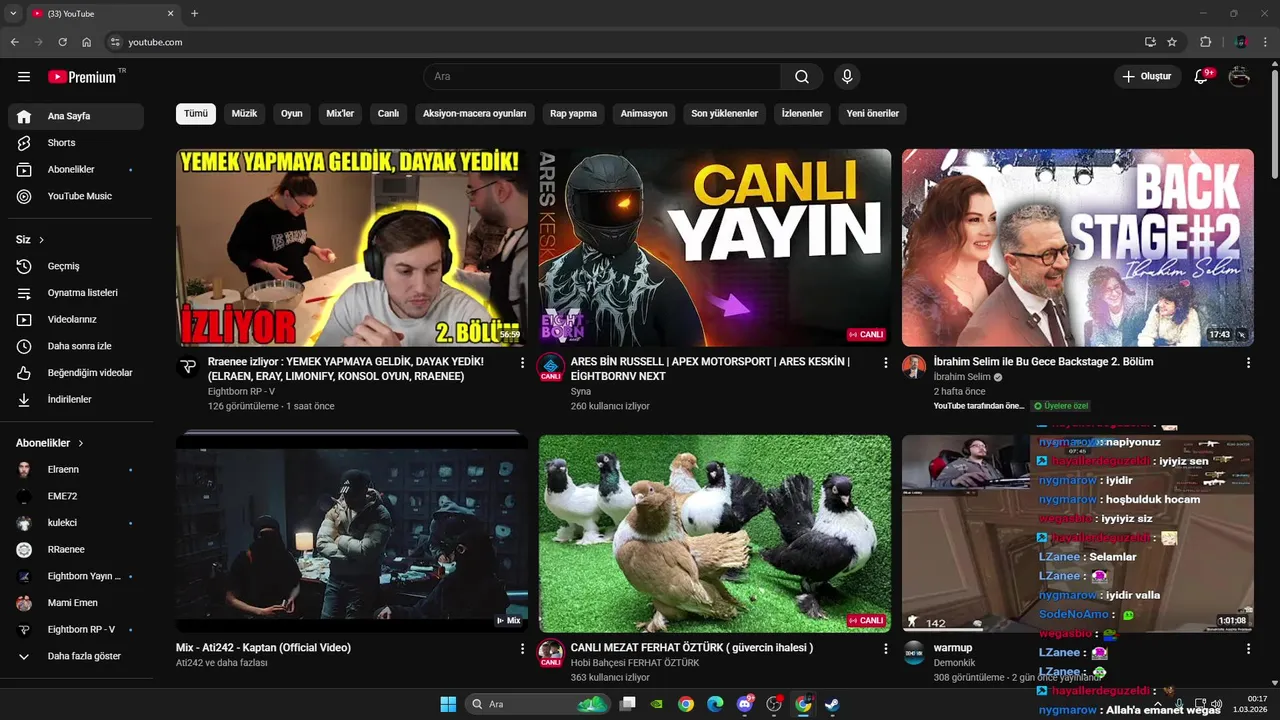Click the YouTube search field
Screen dimensions: 1280x720
602,77
